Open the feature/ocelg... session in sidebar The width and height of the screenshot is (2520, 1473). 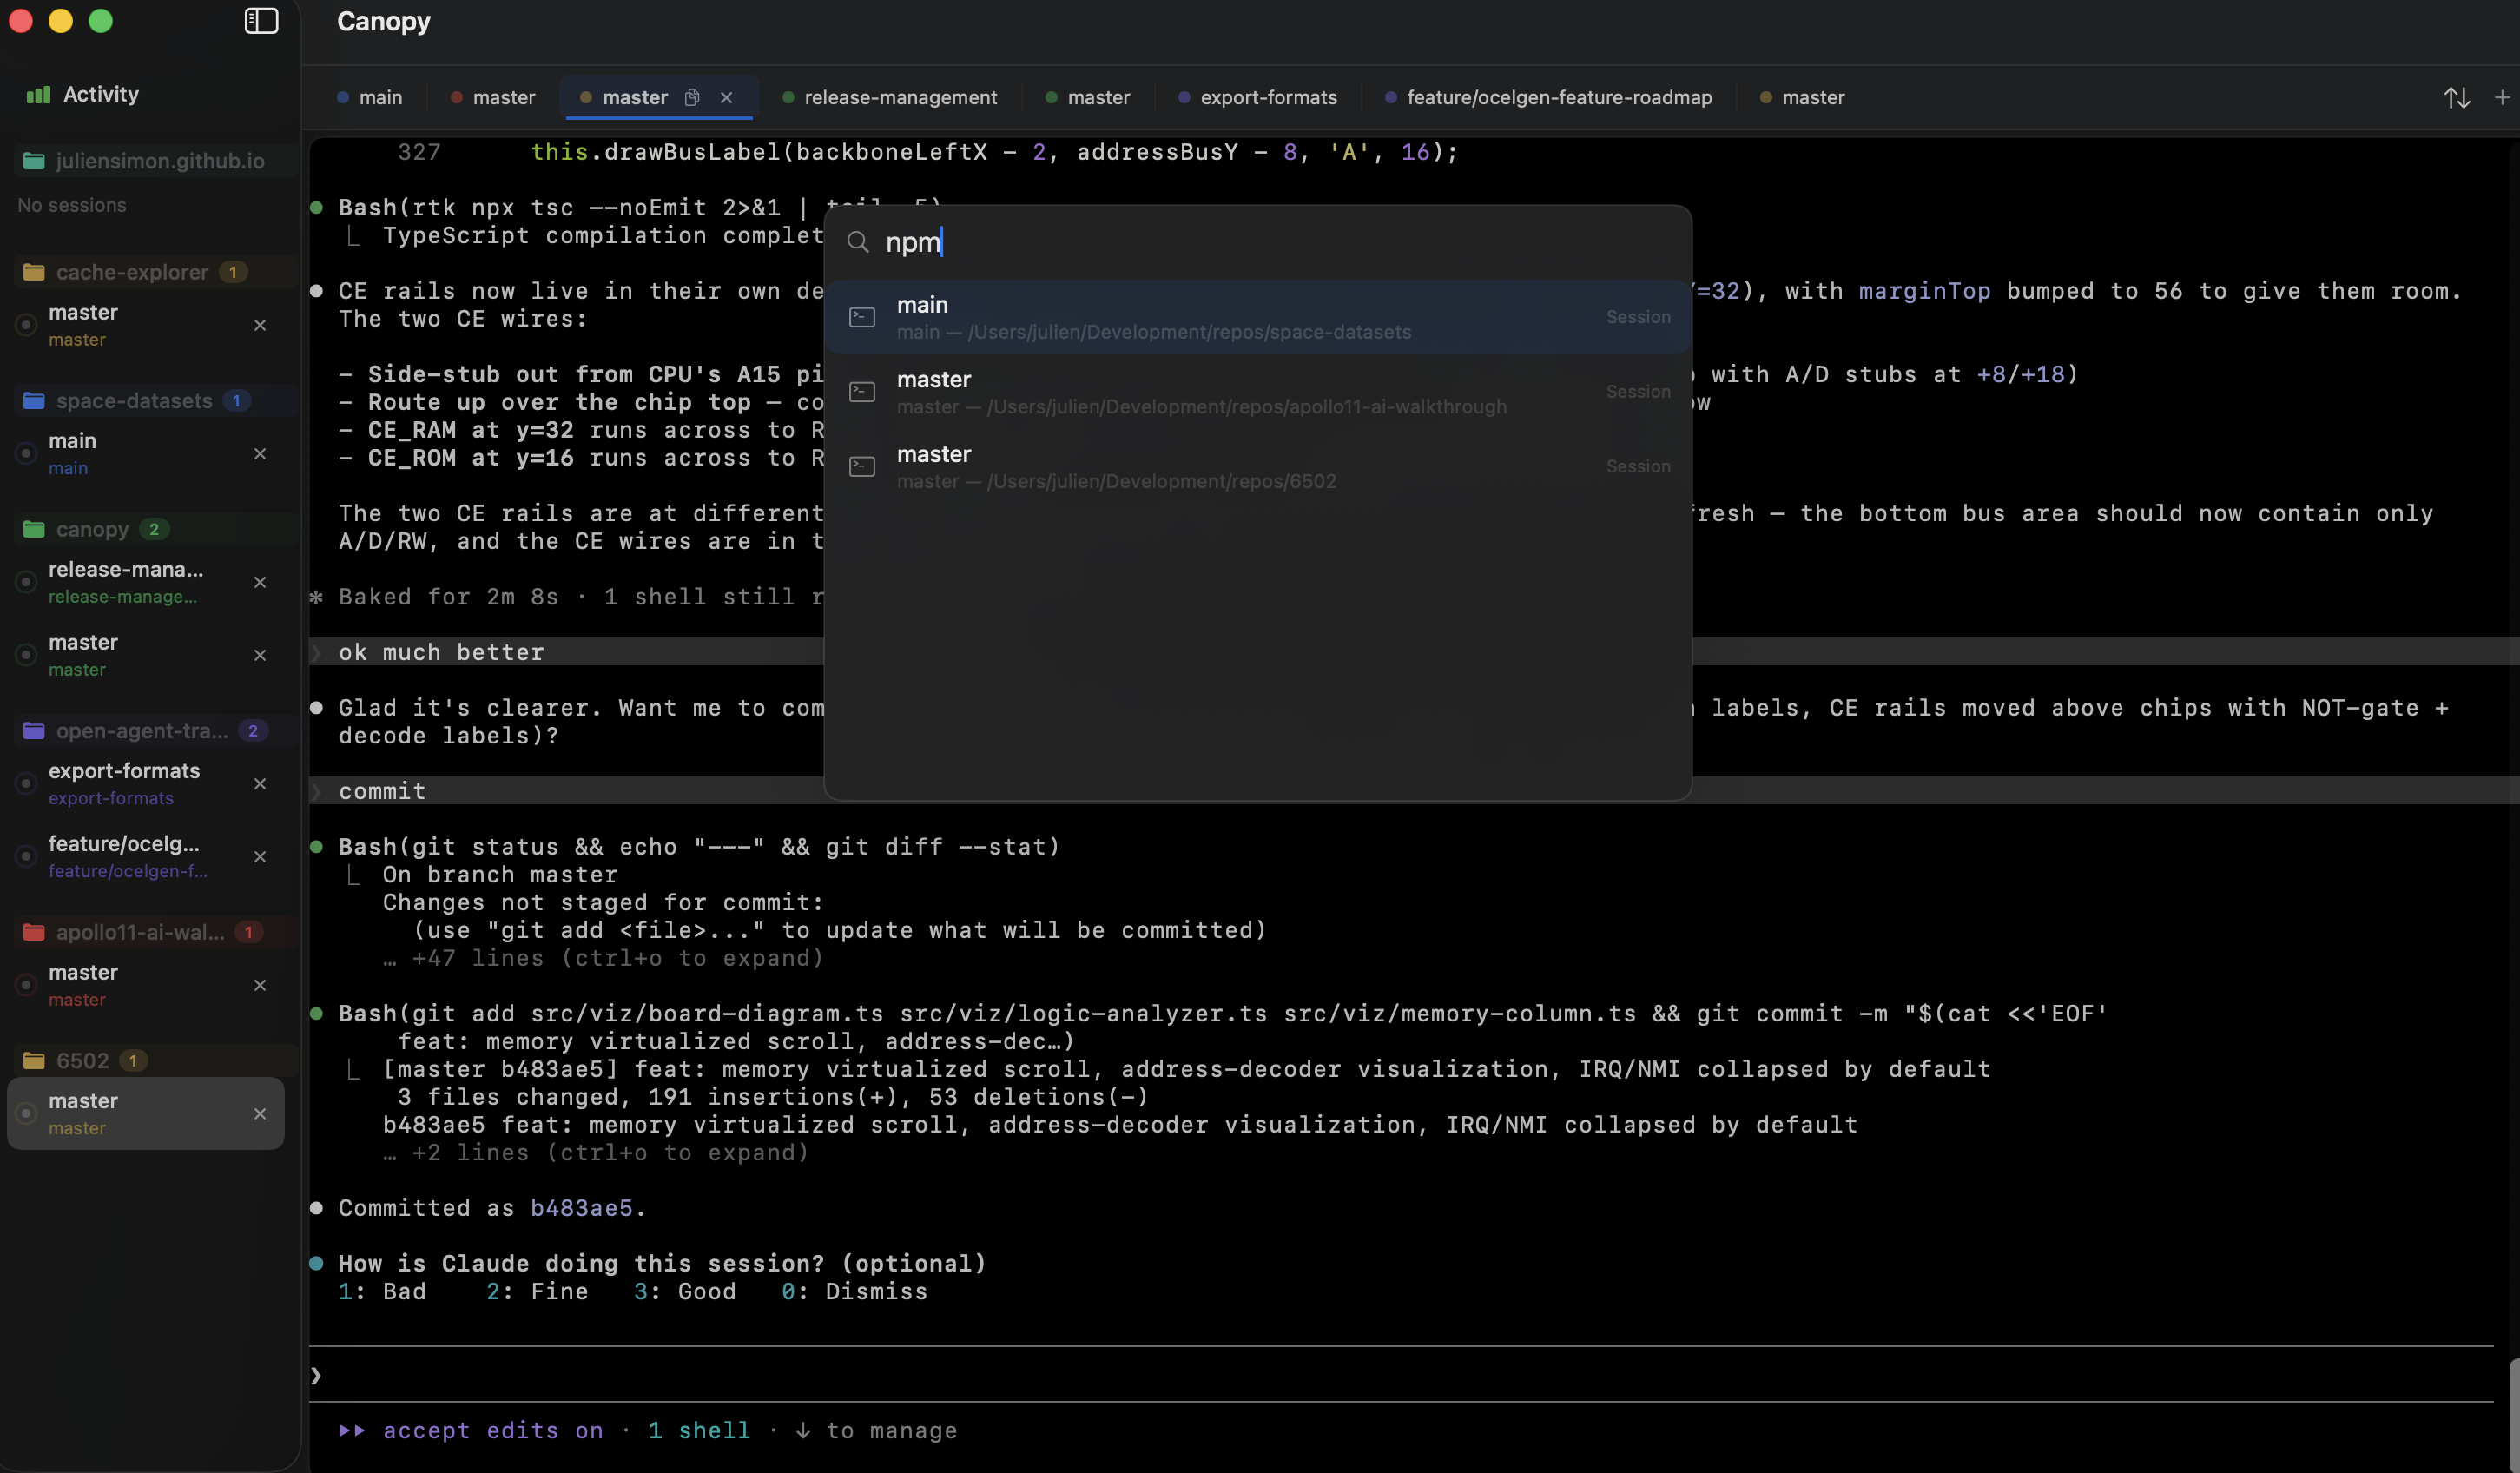pyautogui.click(x=146, y=857)
